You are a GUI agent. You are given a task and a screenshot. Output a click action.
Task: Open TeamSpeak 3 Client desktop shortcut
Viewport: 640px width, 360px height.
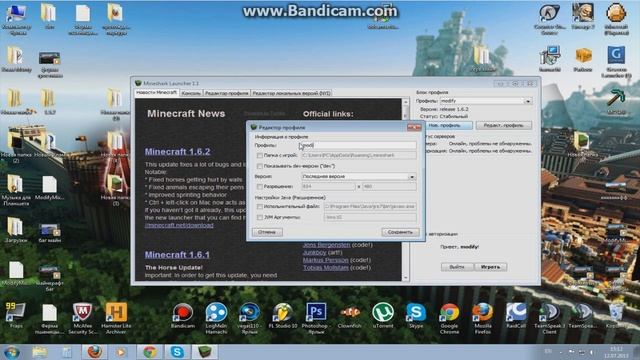point(549,318)
